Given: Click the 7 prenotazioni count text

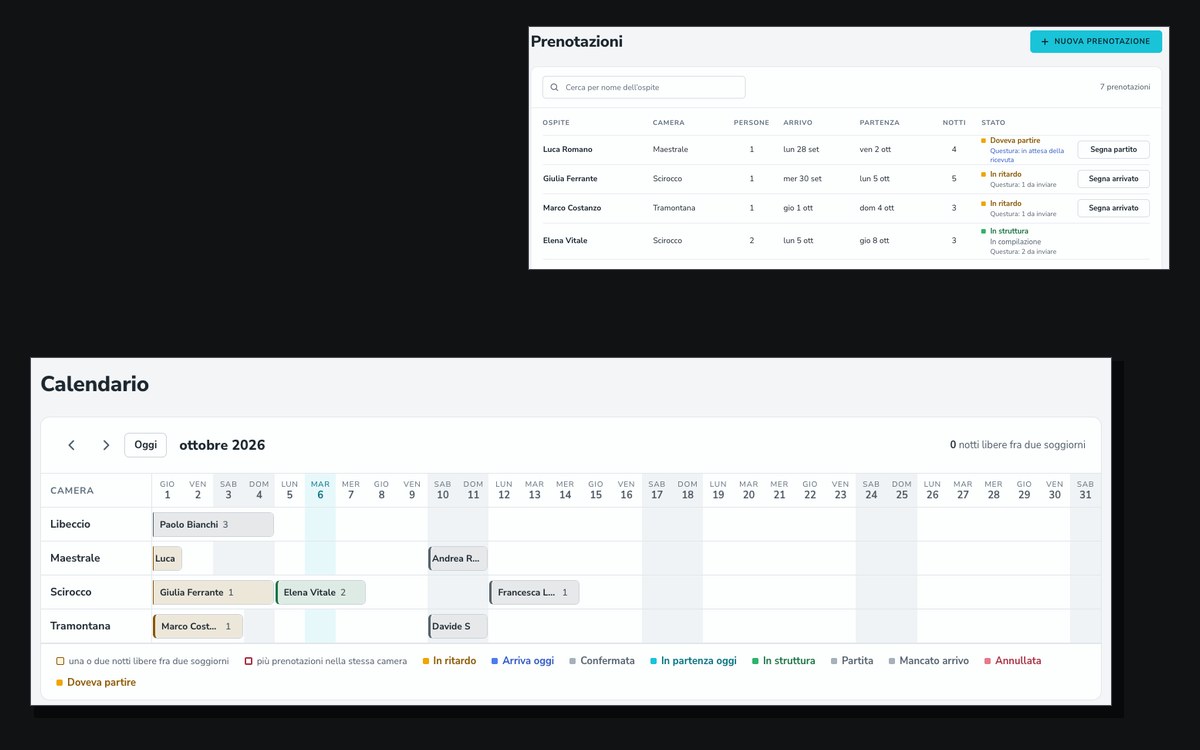Looking at the screenshot, I should coord(1125,87).
